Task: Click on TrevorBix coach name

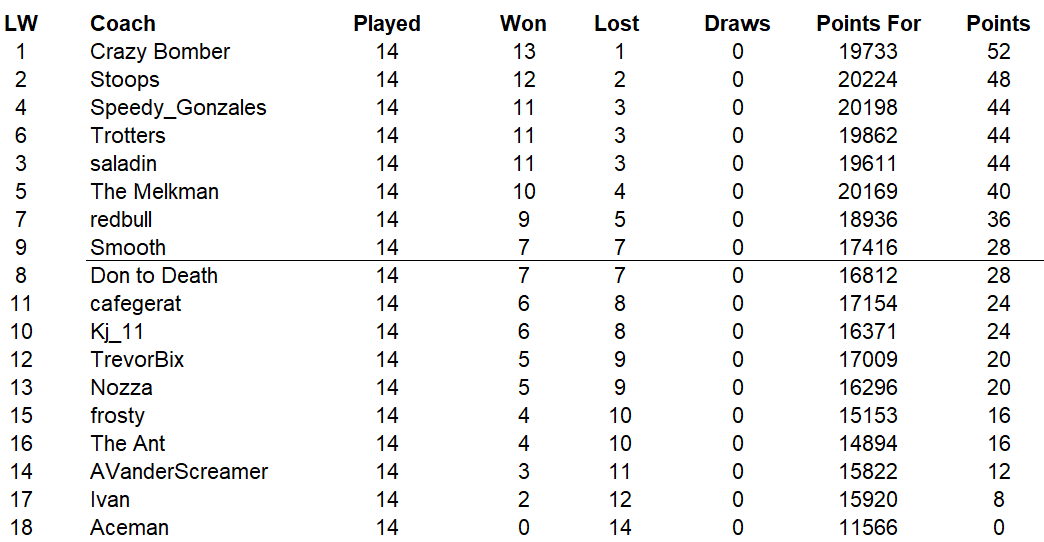Action: tap(137, 360)
